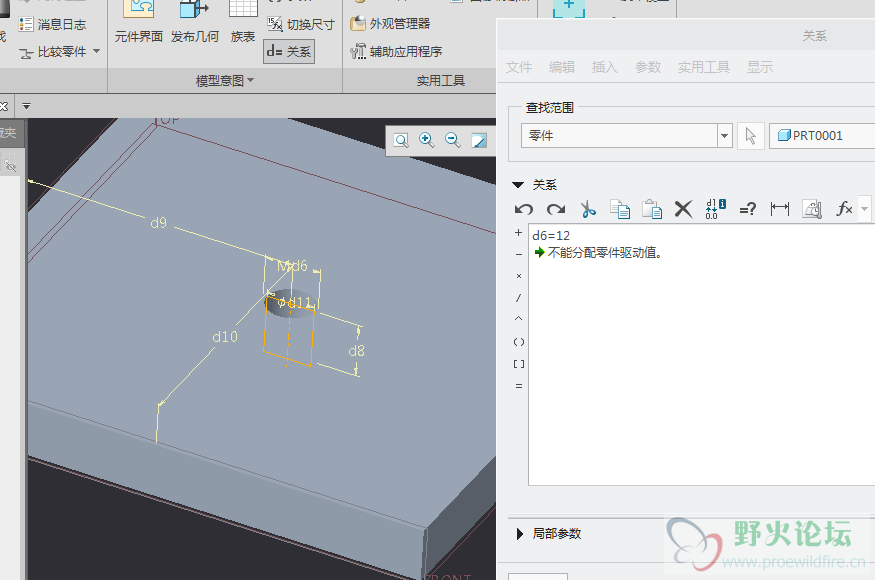Open 外观管理器 appearance manager
875x580 pixels.
tap(390, 23)
